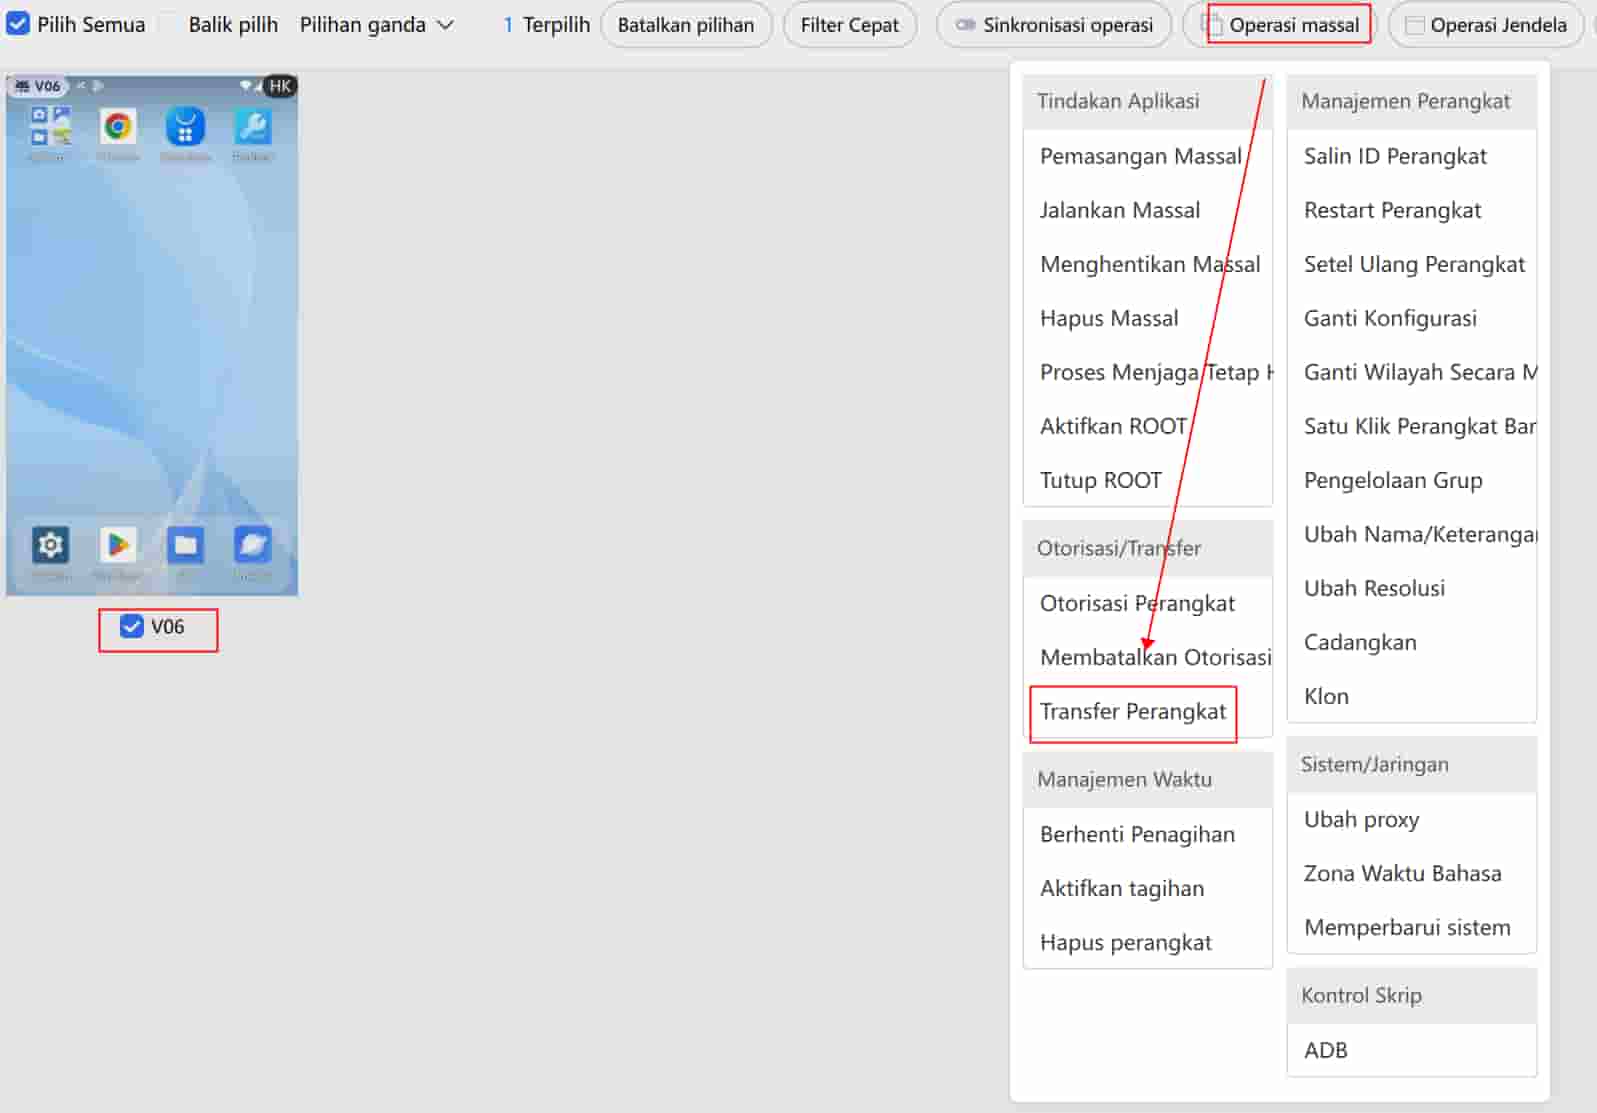The width and height of the screenshot is (1597, 1113).
Task: Open Operasi Jendela button
Action: point(1486,25)
